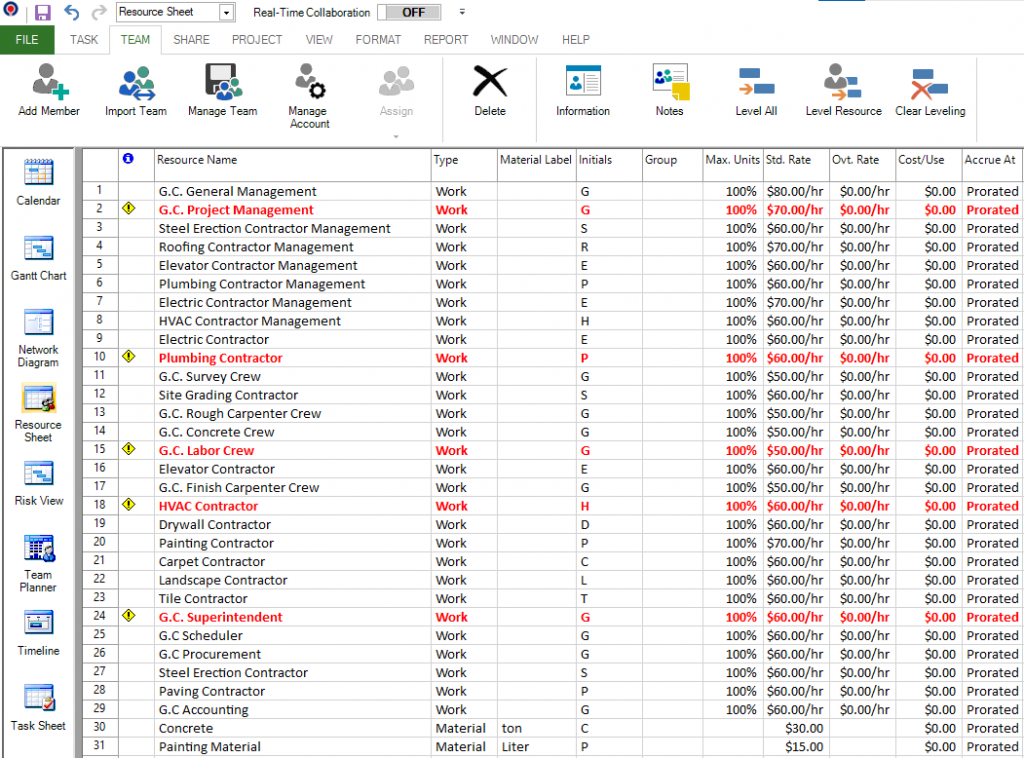Image resolution: width=1024 pixels, height=758 pixels.
Task: Switch to the Risk View
Action: point(38,480)
